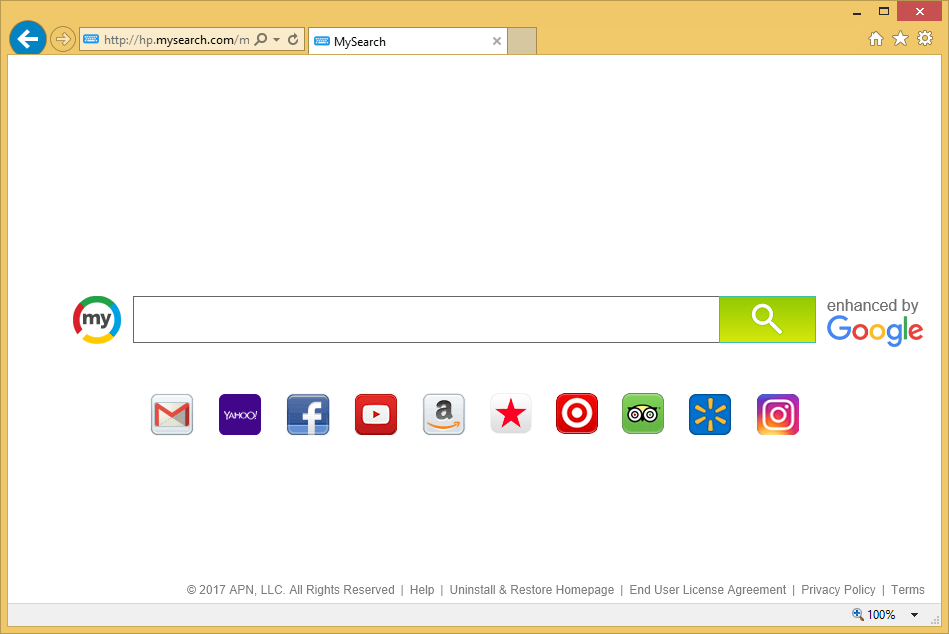This screenshot has width=949, height=634.
Task: Expand the address bar search dropdown arrow
Action: [276, 40]
